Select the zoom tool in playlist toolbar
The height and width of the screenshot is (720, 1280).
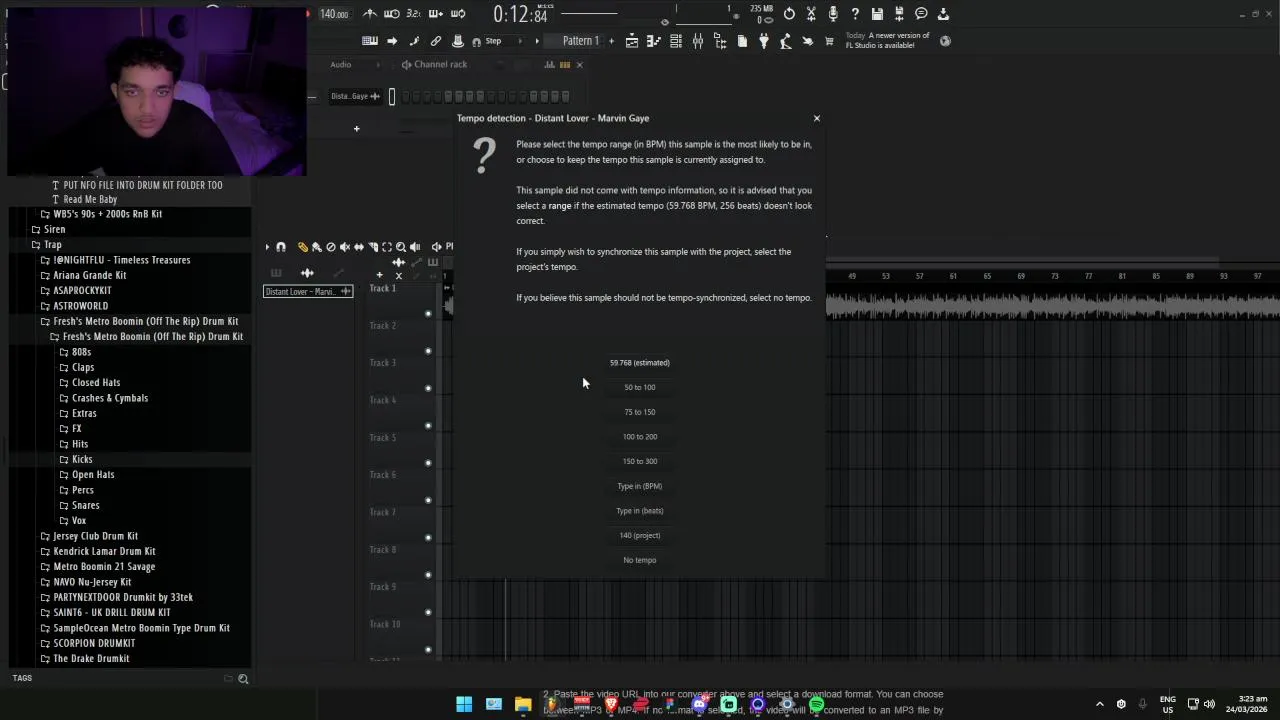[401, 247]
